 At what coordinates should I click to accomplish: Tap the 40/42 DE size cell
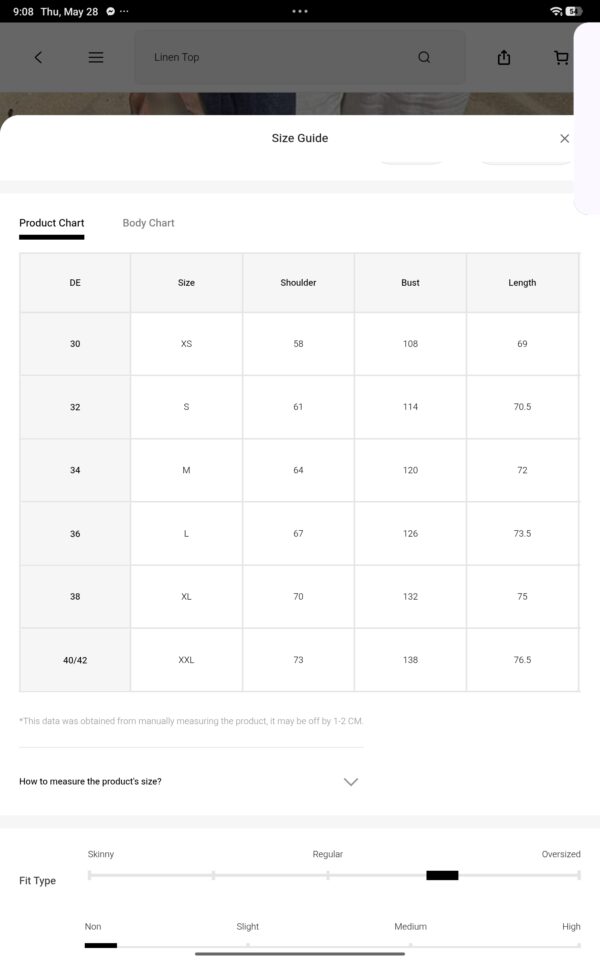pos(75,660)
